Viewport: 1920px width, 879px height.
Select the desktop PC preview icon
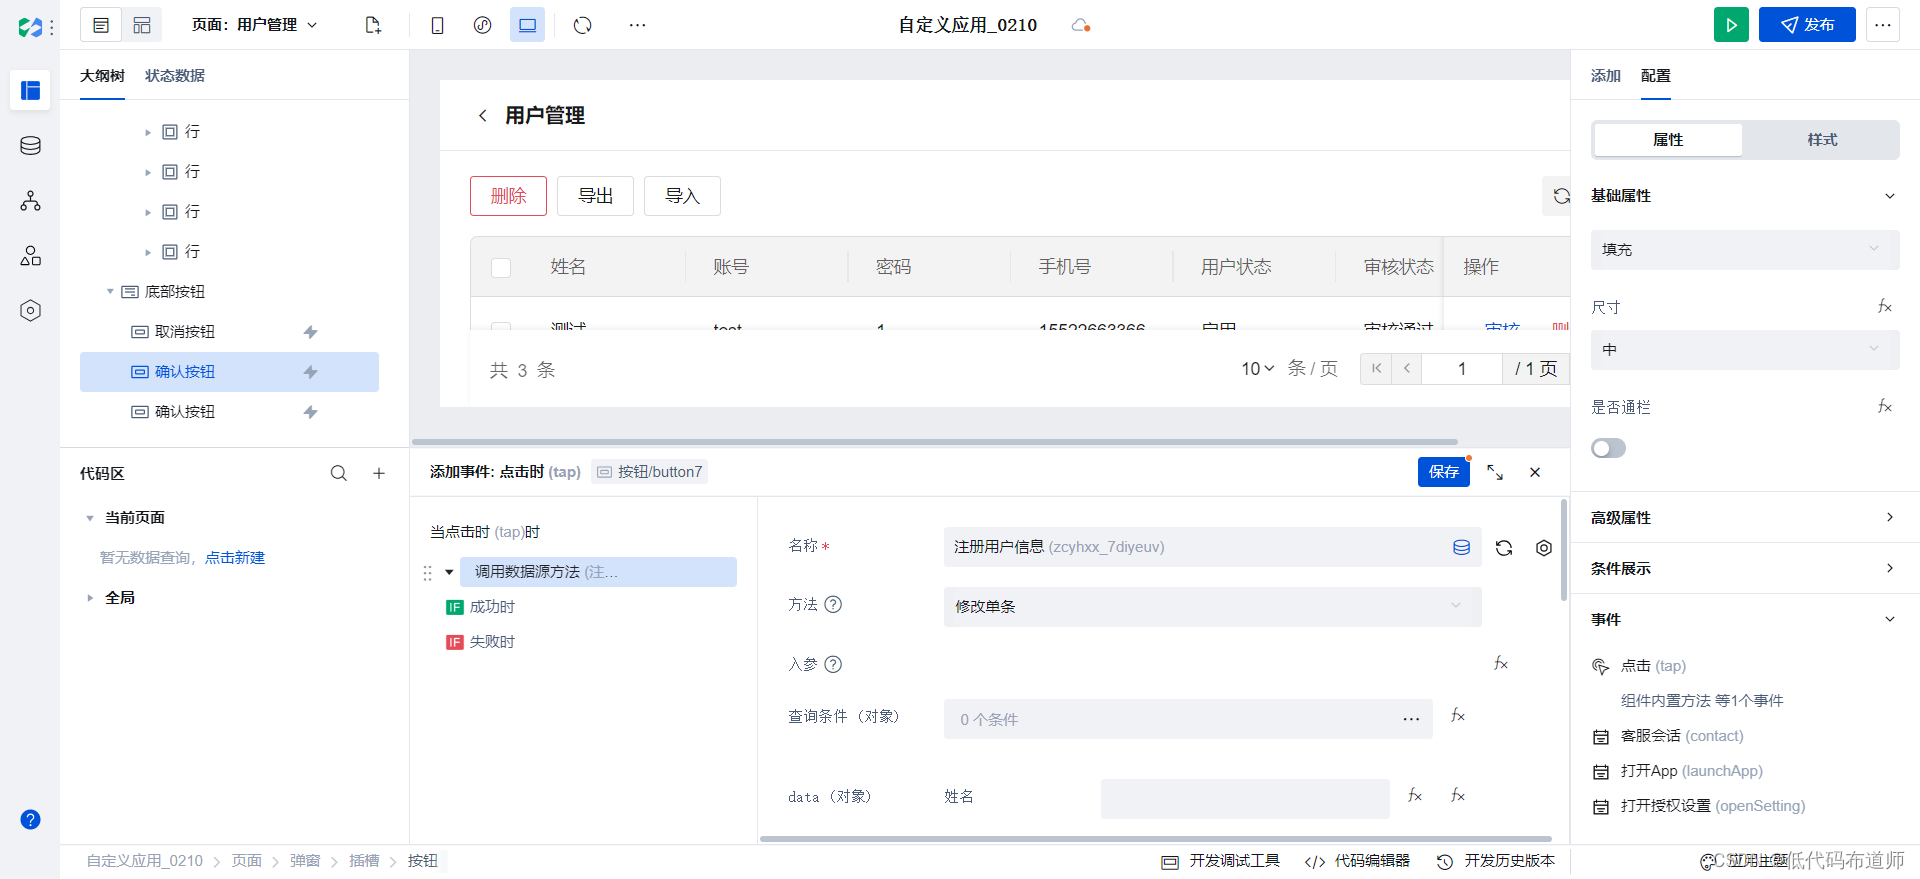[x=527, y=25]
